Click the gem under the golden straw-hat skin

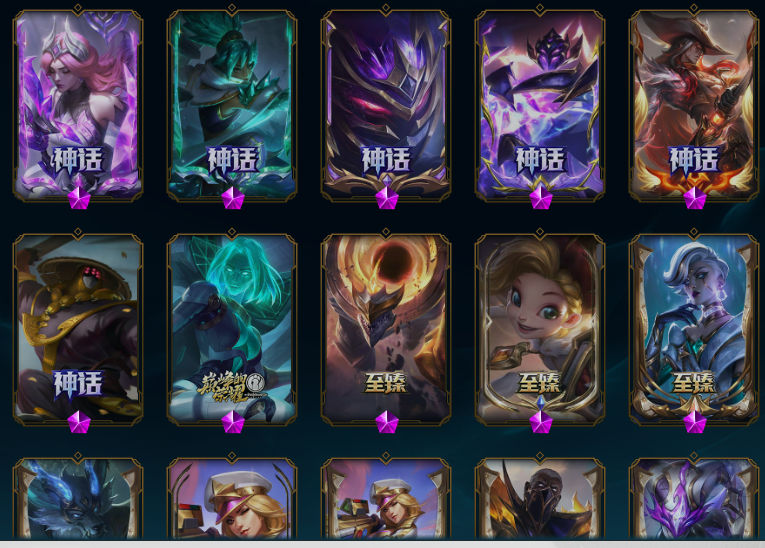(x=79, y=423)
